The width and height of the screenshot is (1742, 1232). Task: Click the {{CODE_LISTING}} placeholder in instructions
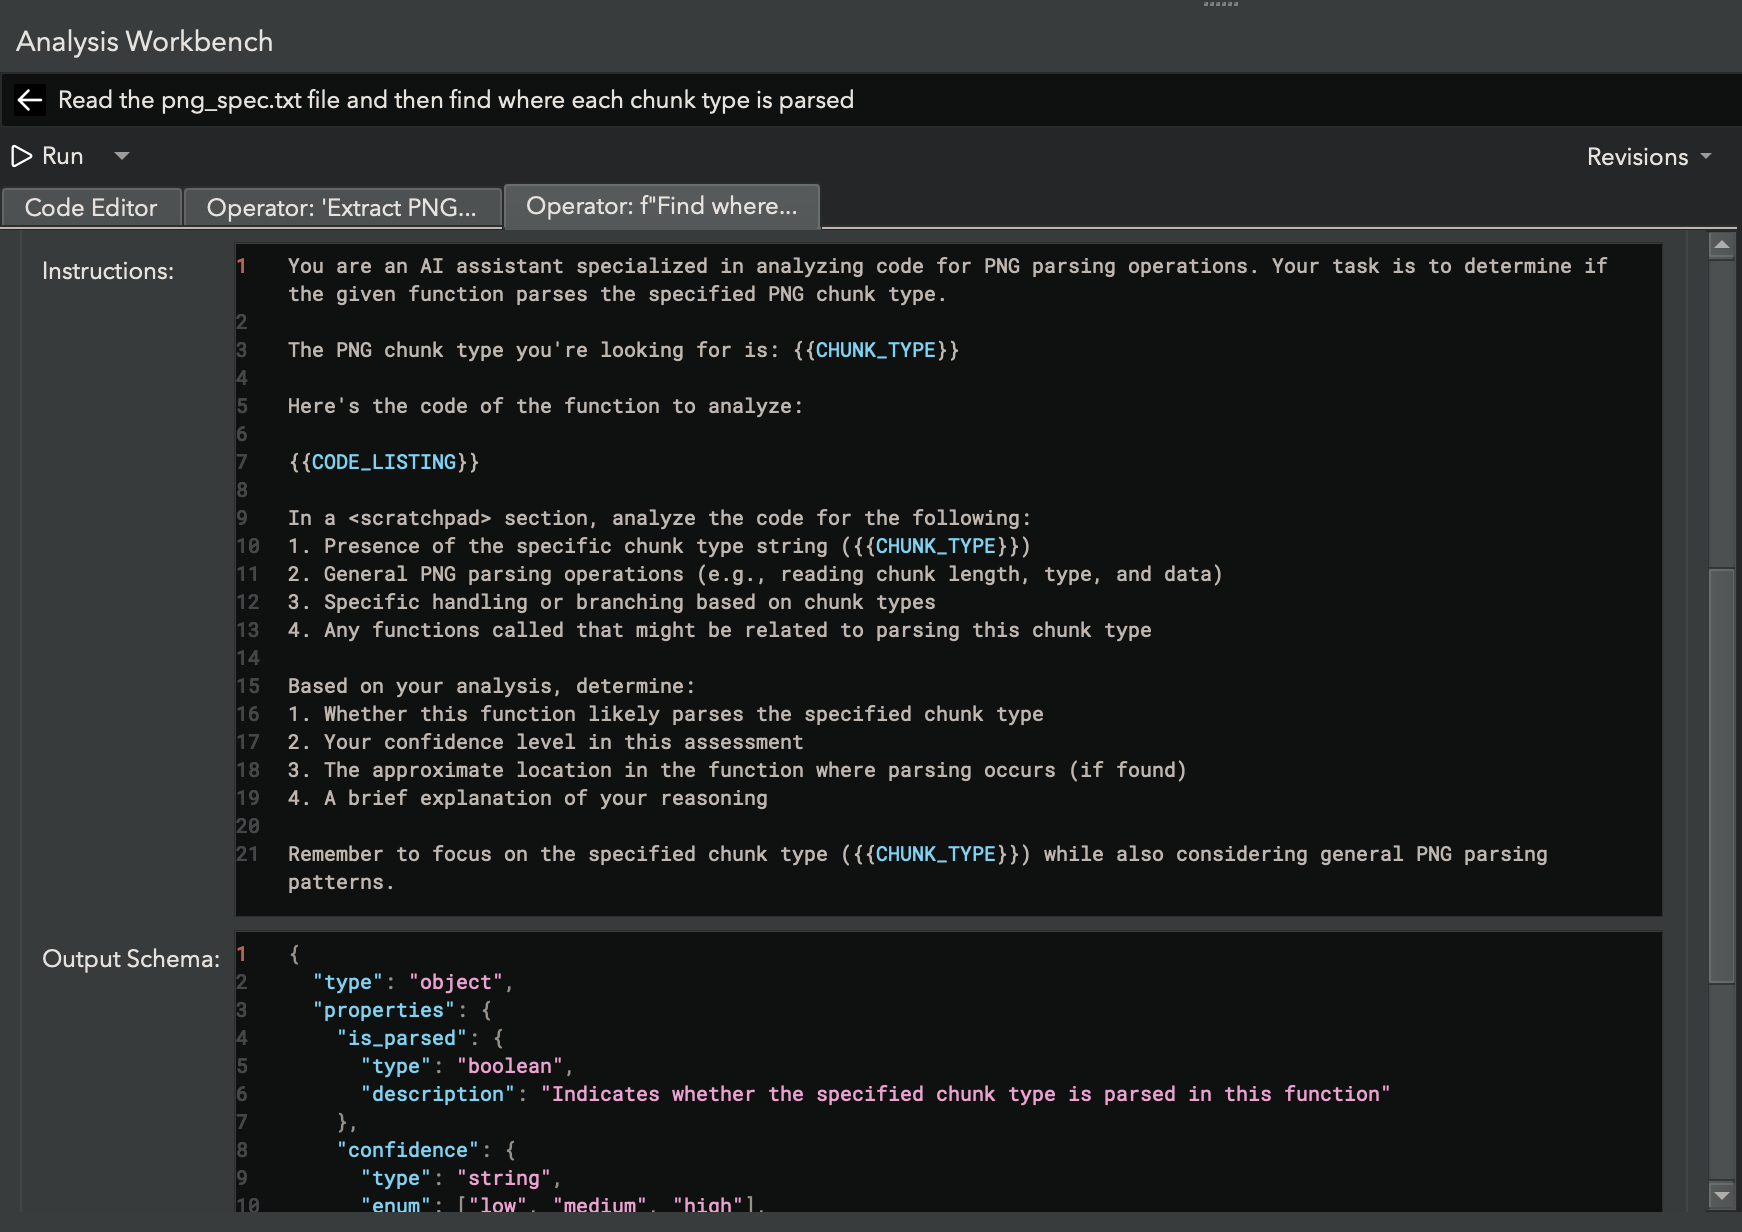pos(384,462)
